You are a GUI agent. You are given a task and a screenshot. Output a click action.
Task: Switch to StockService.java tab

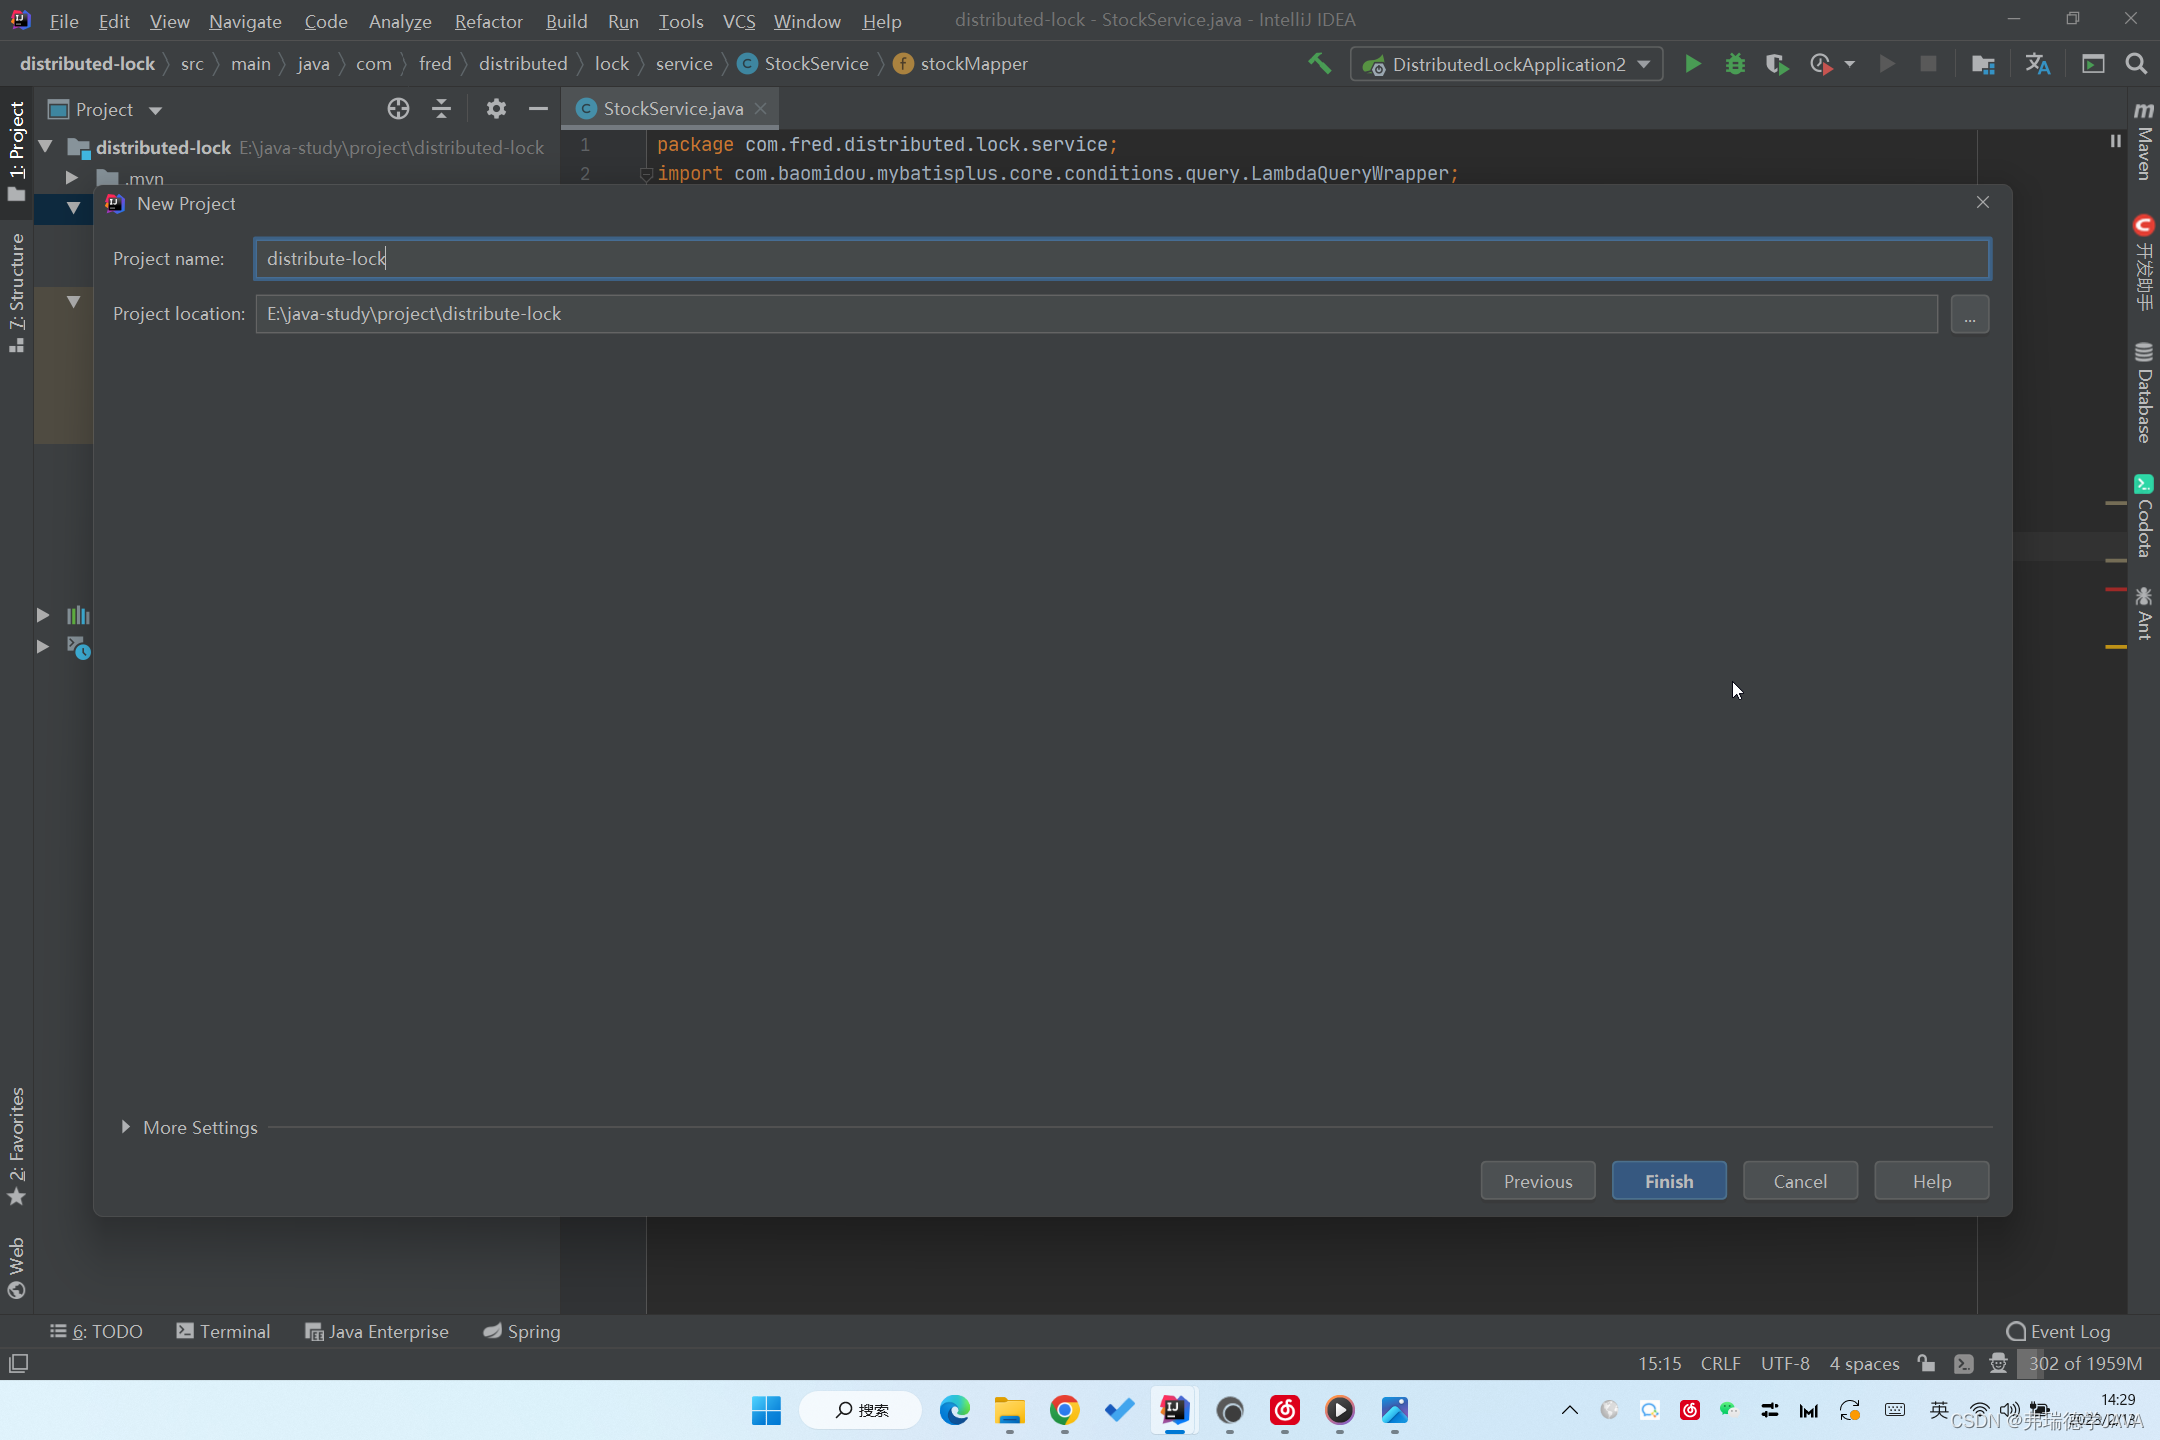tap(672, 109)
